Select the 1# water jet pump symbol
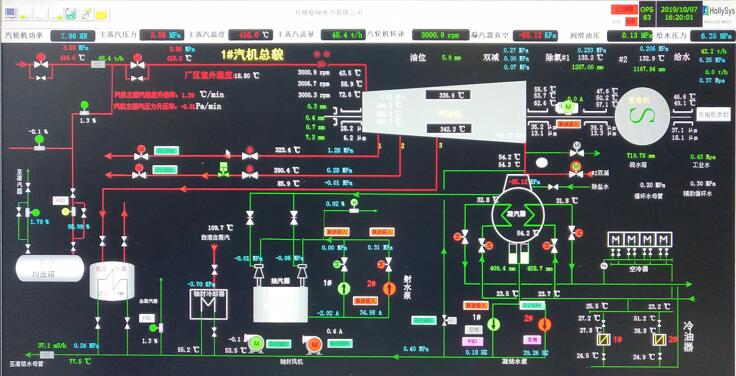This screenshot has width=736, height=376. (344, 289)
